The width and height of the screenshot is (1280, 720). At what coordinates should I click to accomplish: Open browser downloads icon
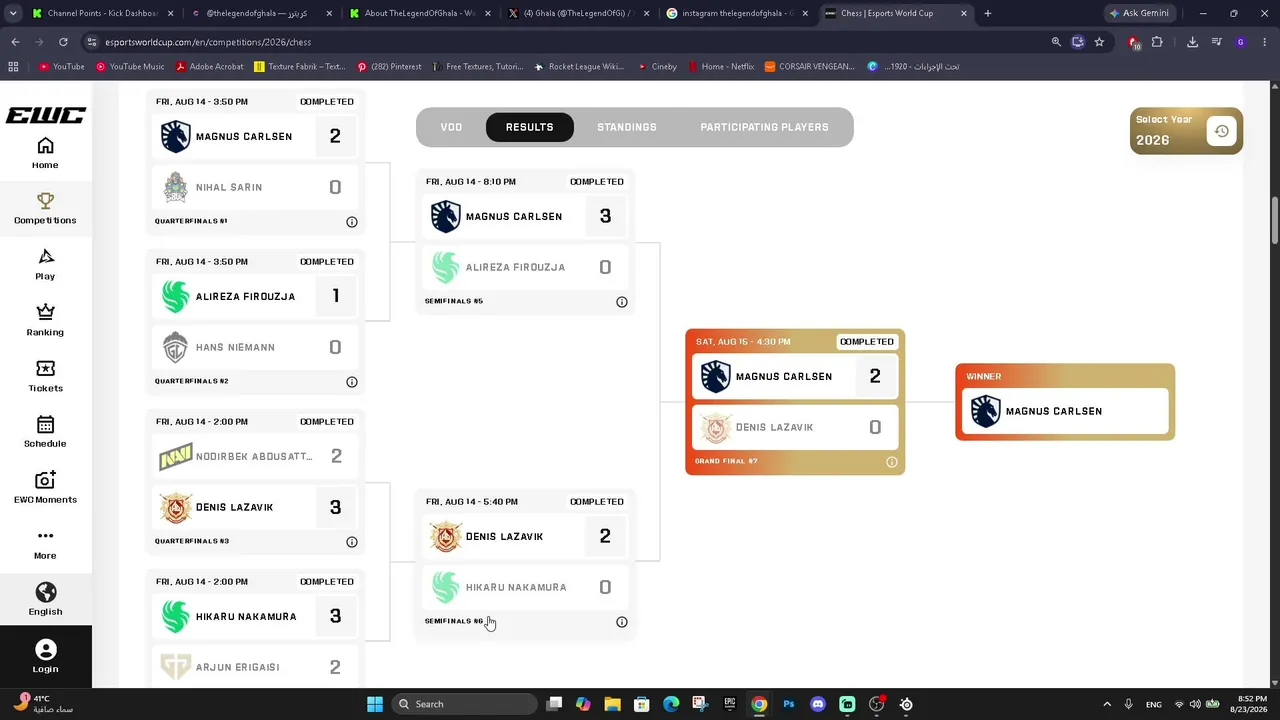point(1192,42)
